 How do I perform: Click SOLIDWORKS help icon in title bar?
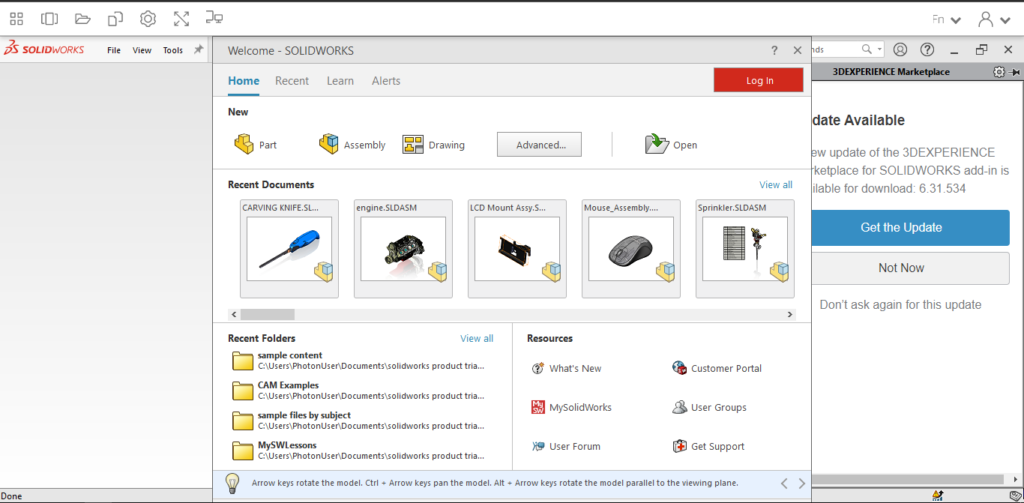927,50
